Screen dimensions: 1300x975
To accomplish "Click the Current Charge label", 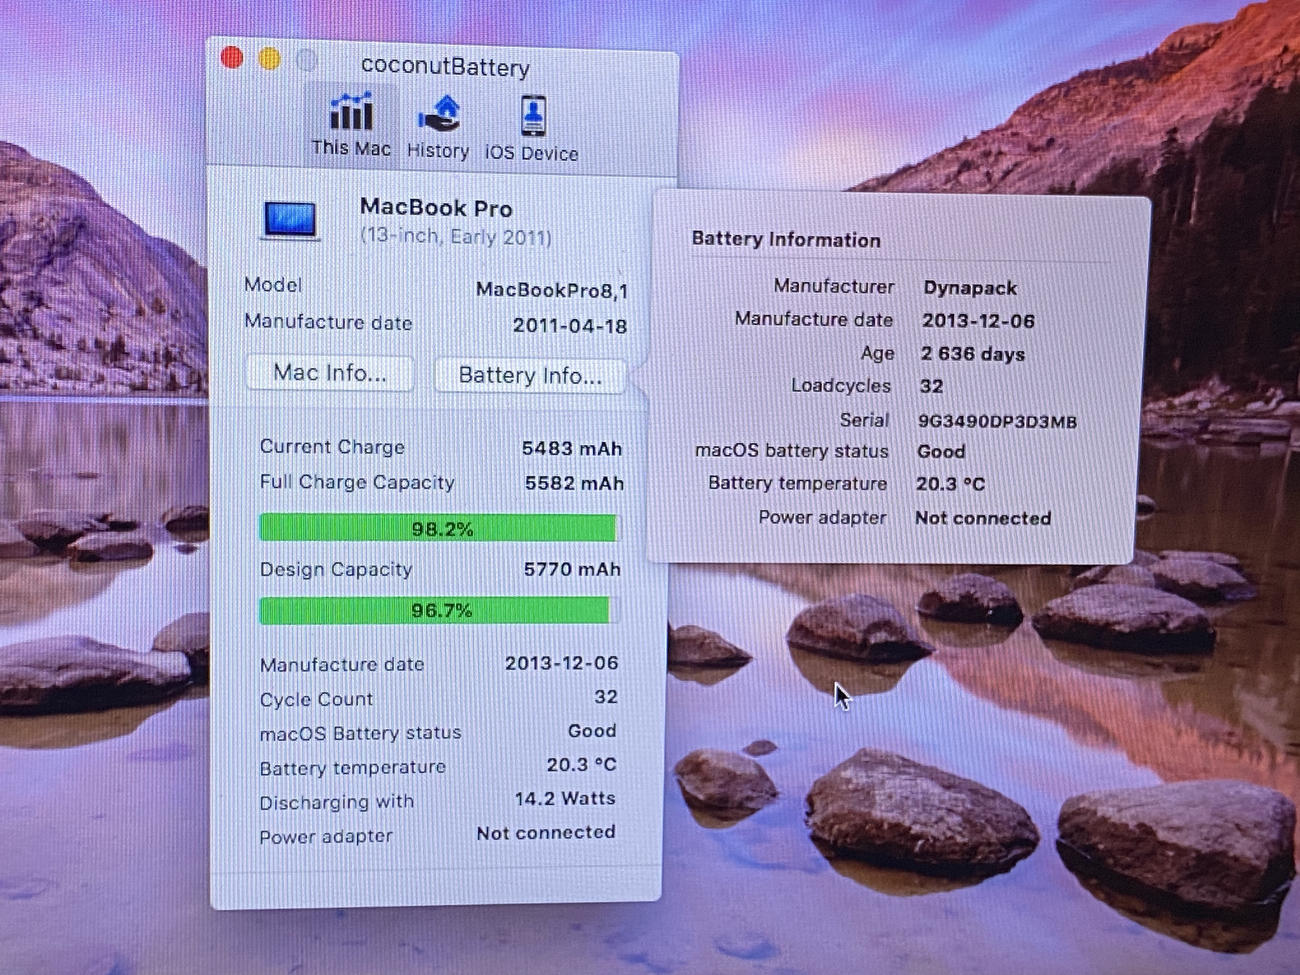I will click(x=332, y=447).
